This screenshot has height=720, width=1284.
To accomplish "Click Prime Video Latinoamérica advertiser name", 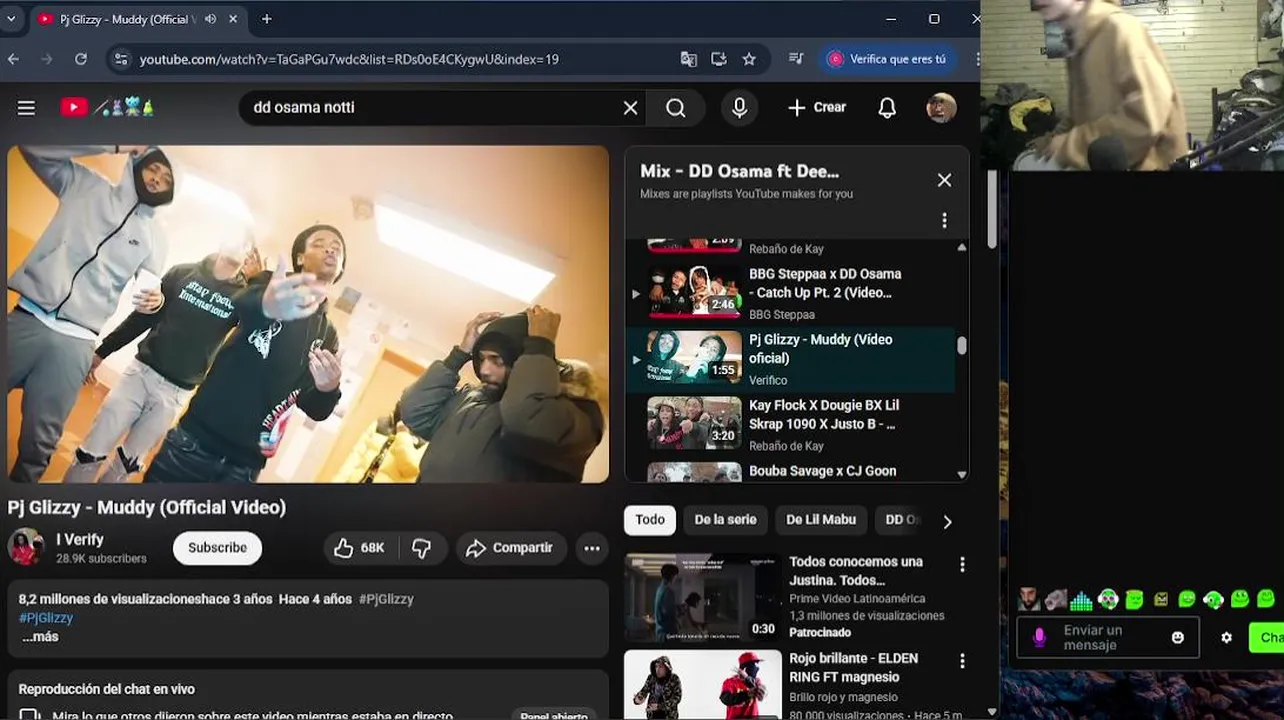I will (857, 598).
